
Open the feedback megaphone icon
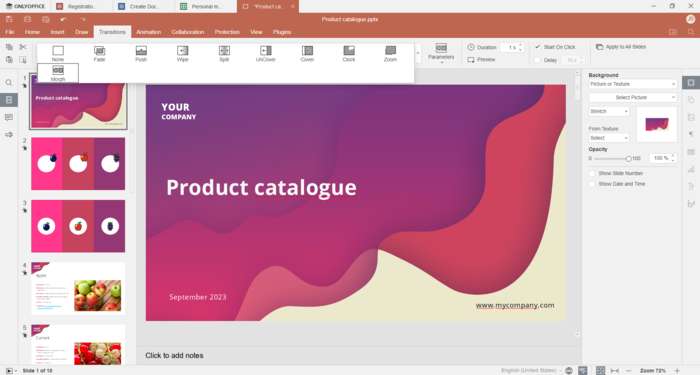point(9,134)
